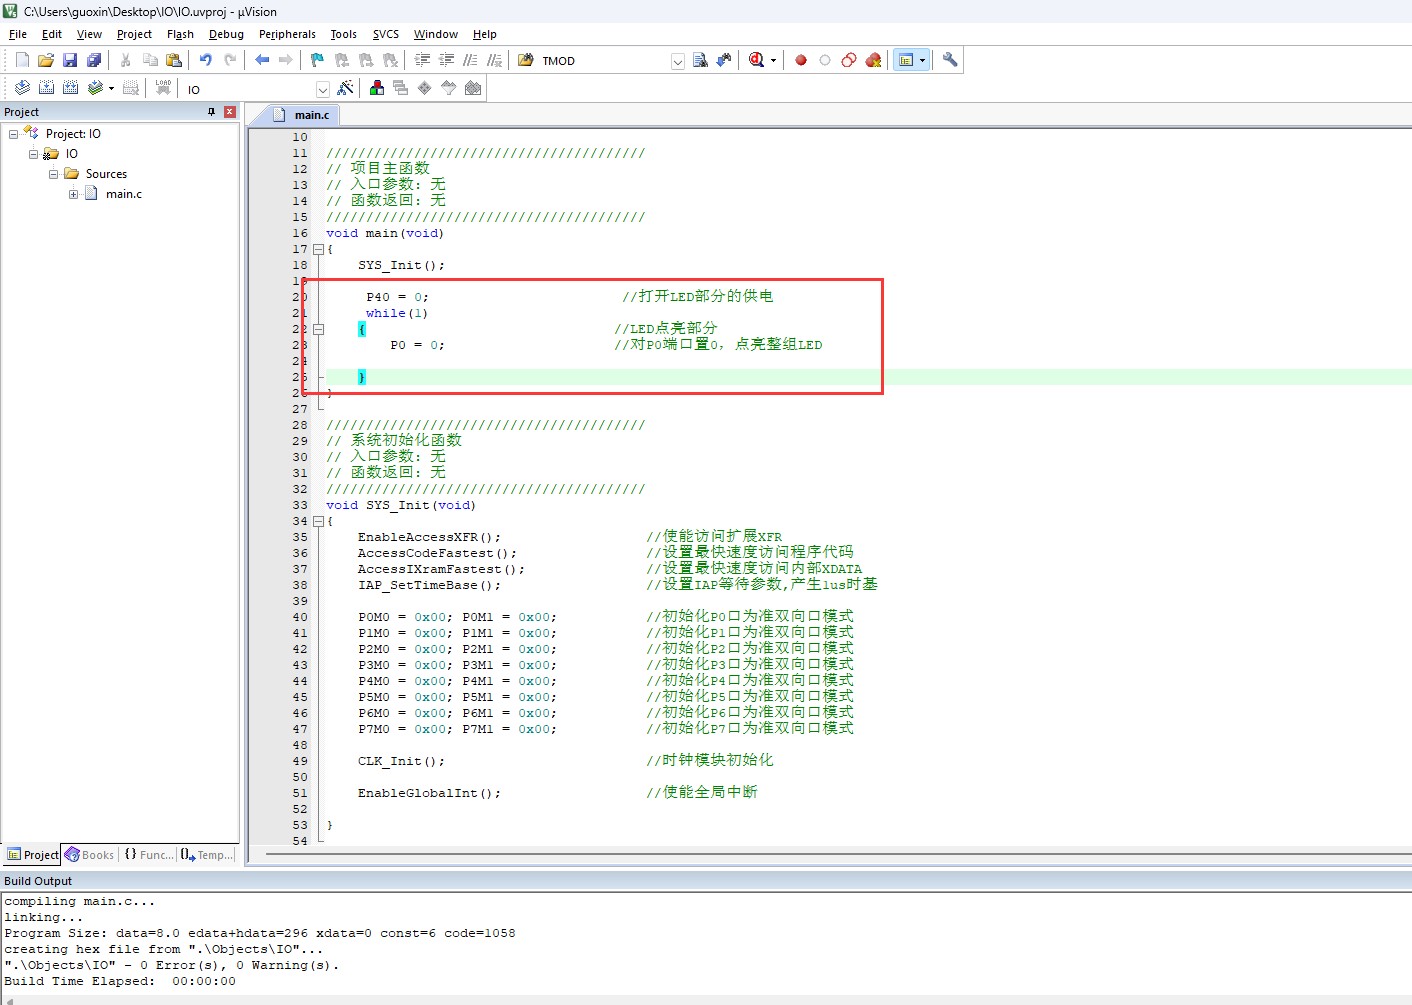Collapse SYS_Init fold at line 34
1412x1005 pixels.
(318, 521)
